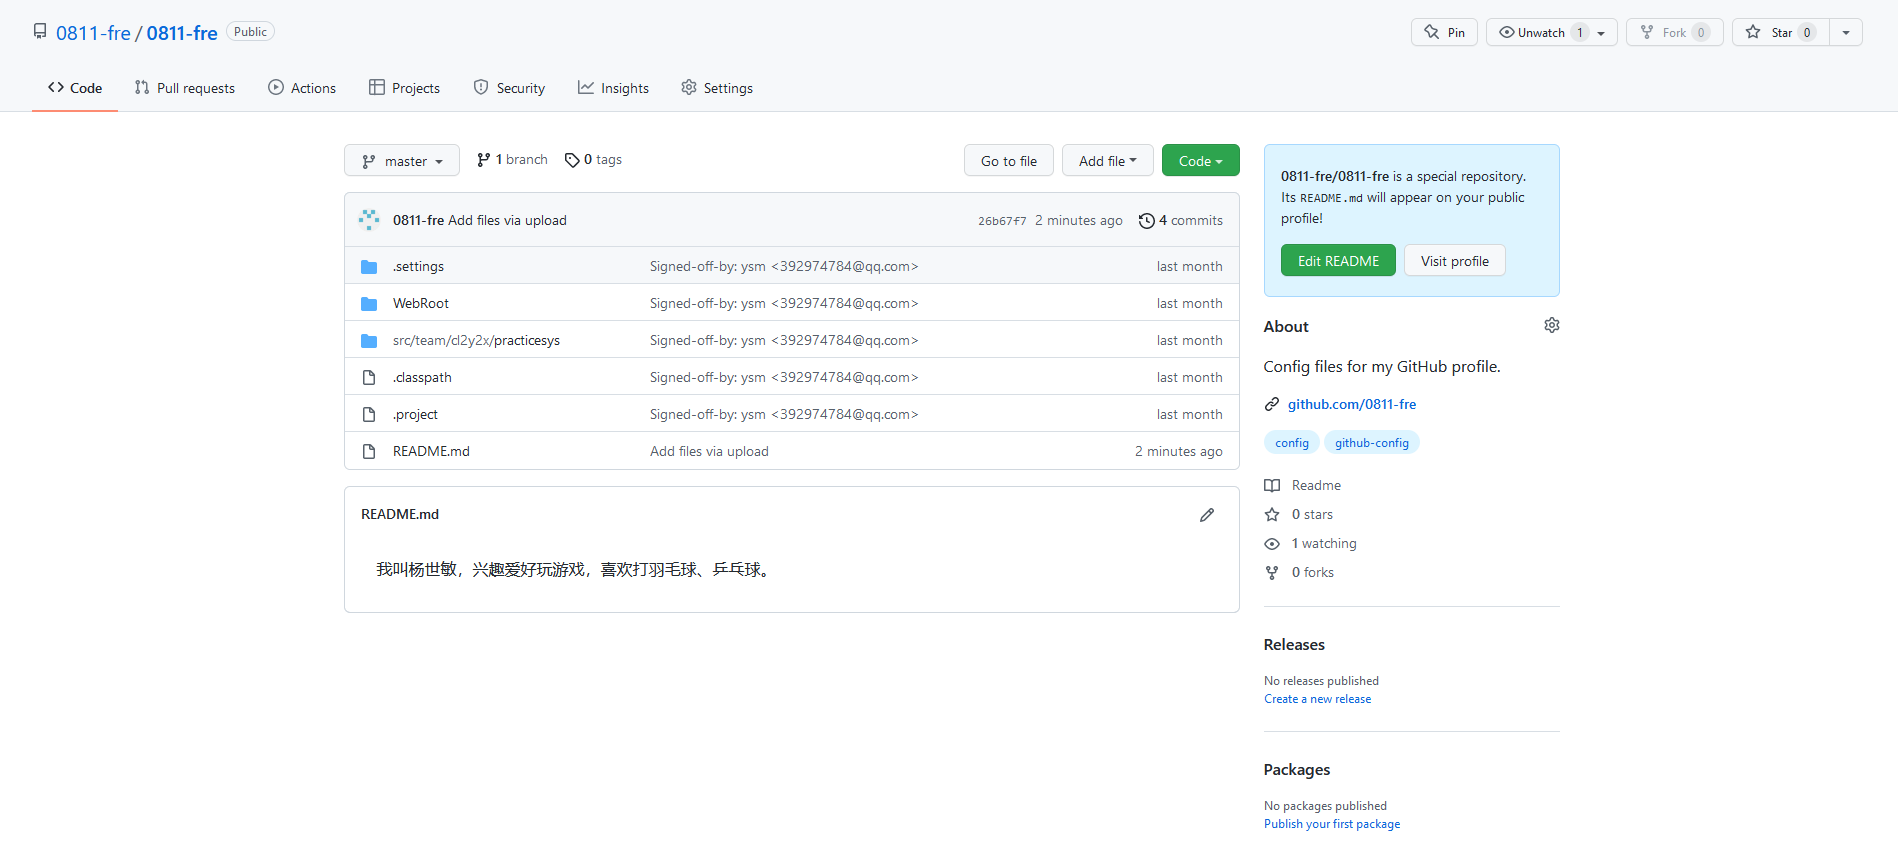The height and width of the screenshot is (855, 1898).
Task: Open the Unwatch notifications dropdown
Action: [x=1551, y=32]
